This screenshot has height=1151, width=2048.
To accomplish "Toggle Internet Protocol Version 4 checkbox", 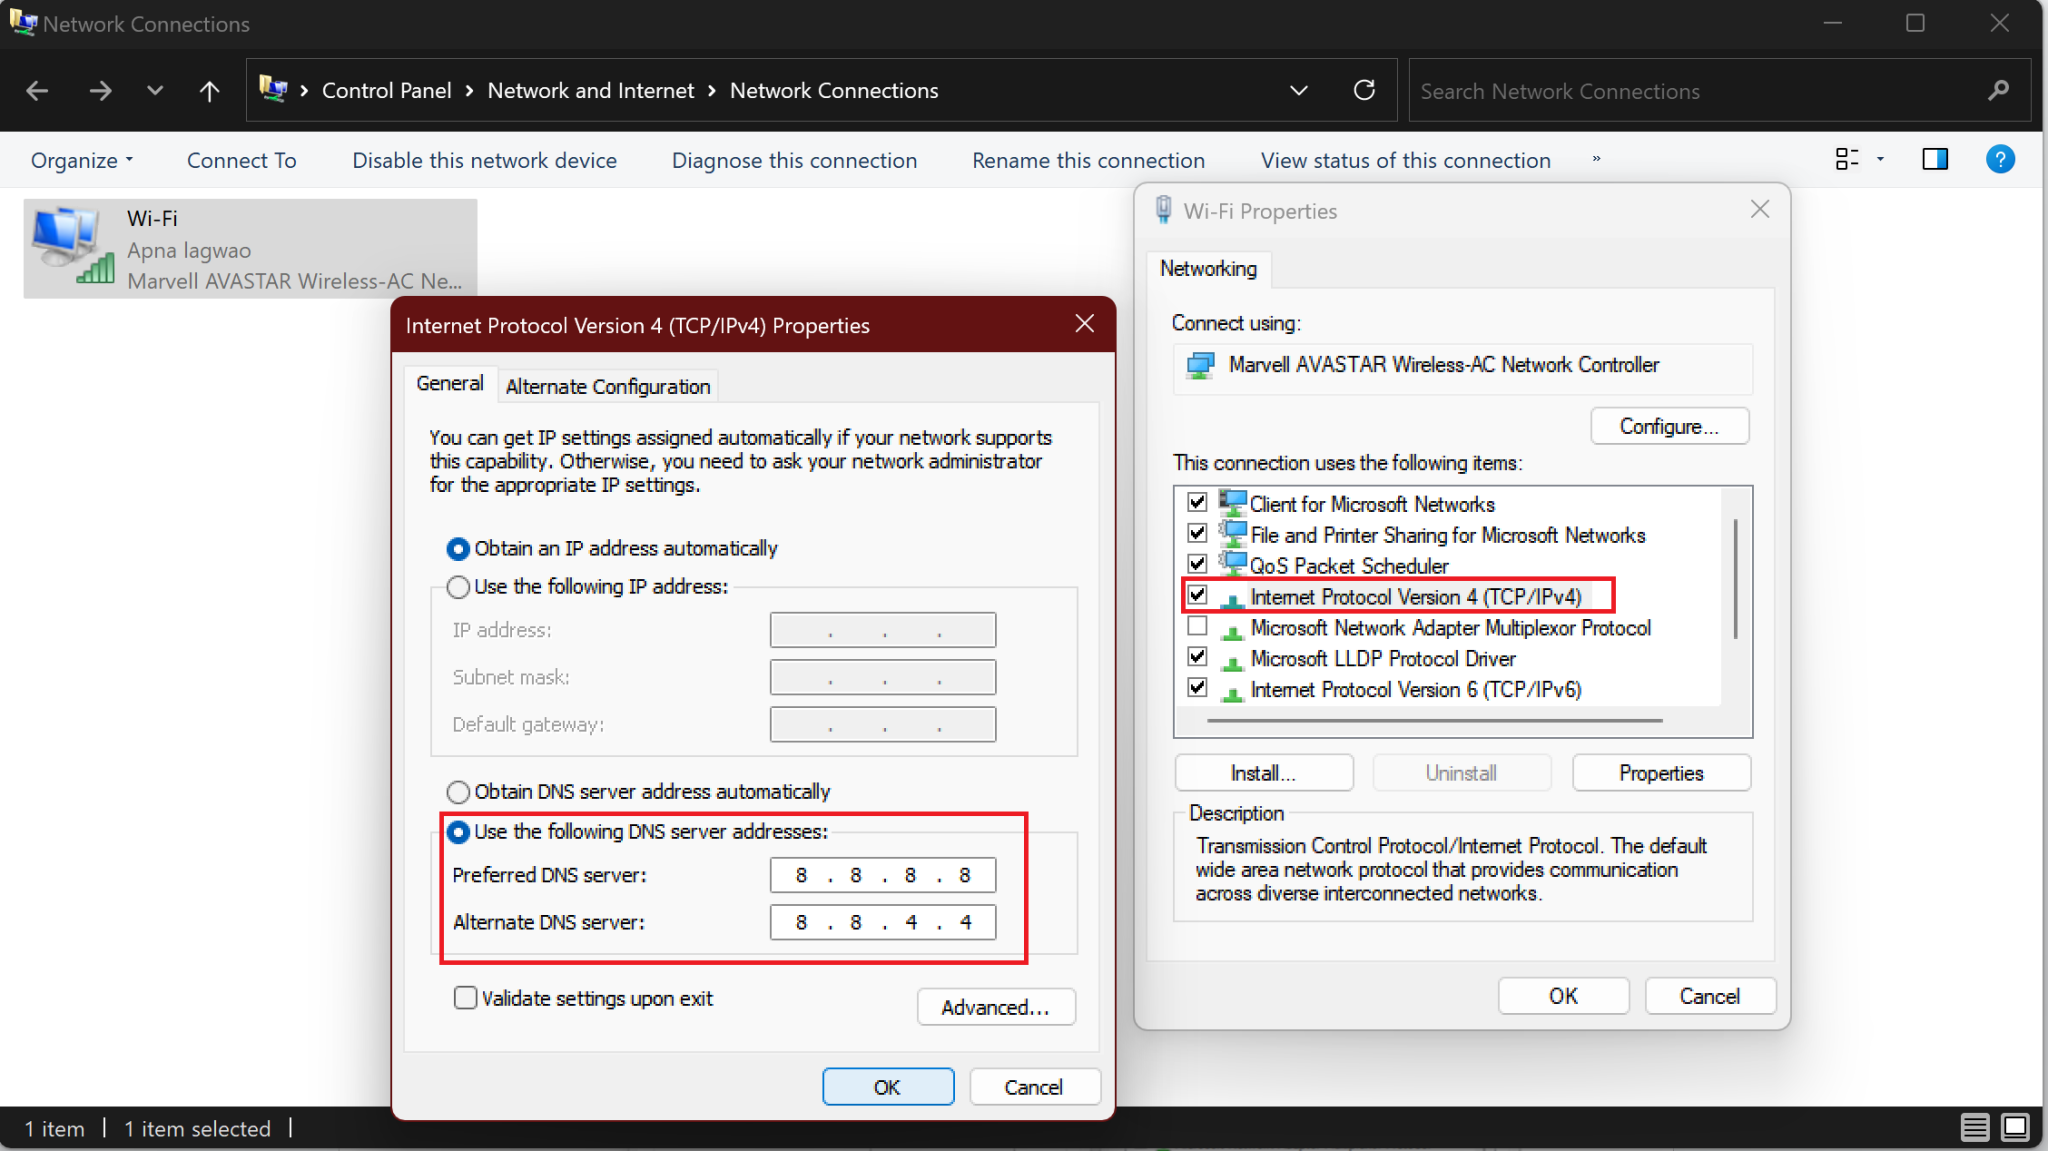I will coord(1196,595).
